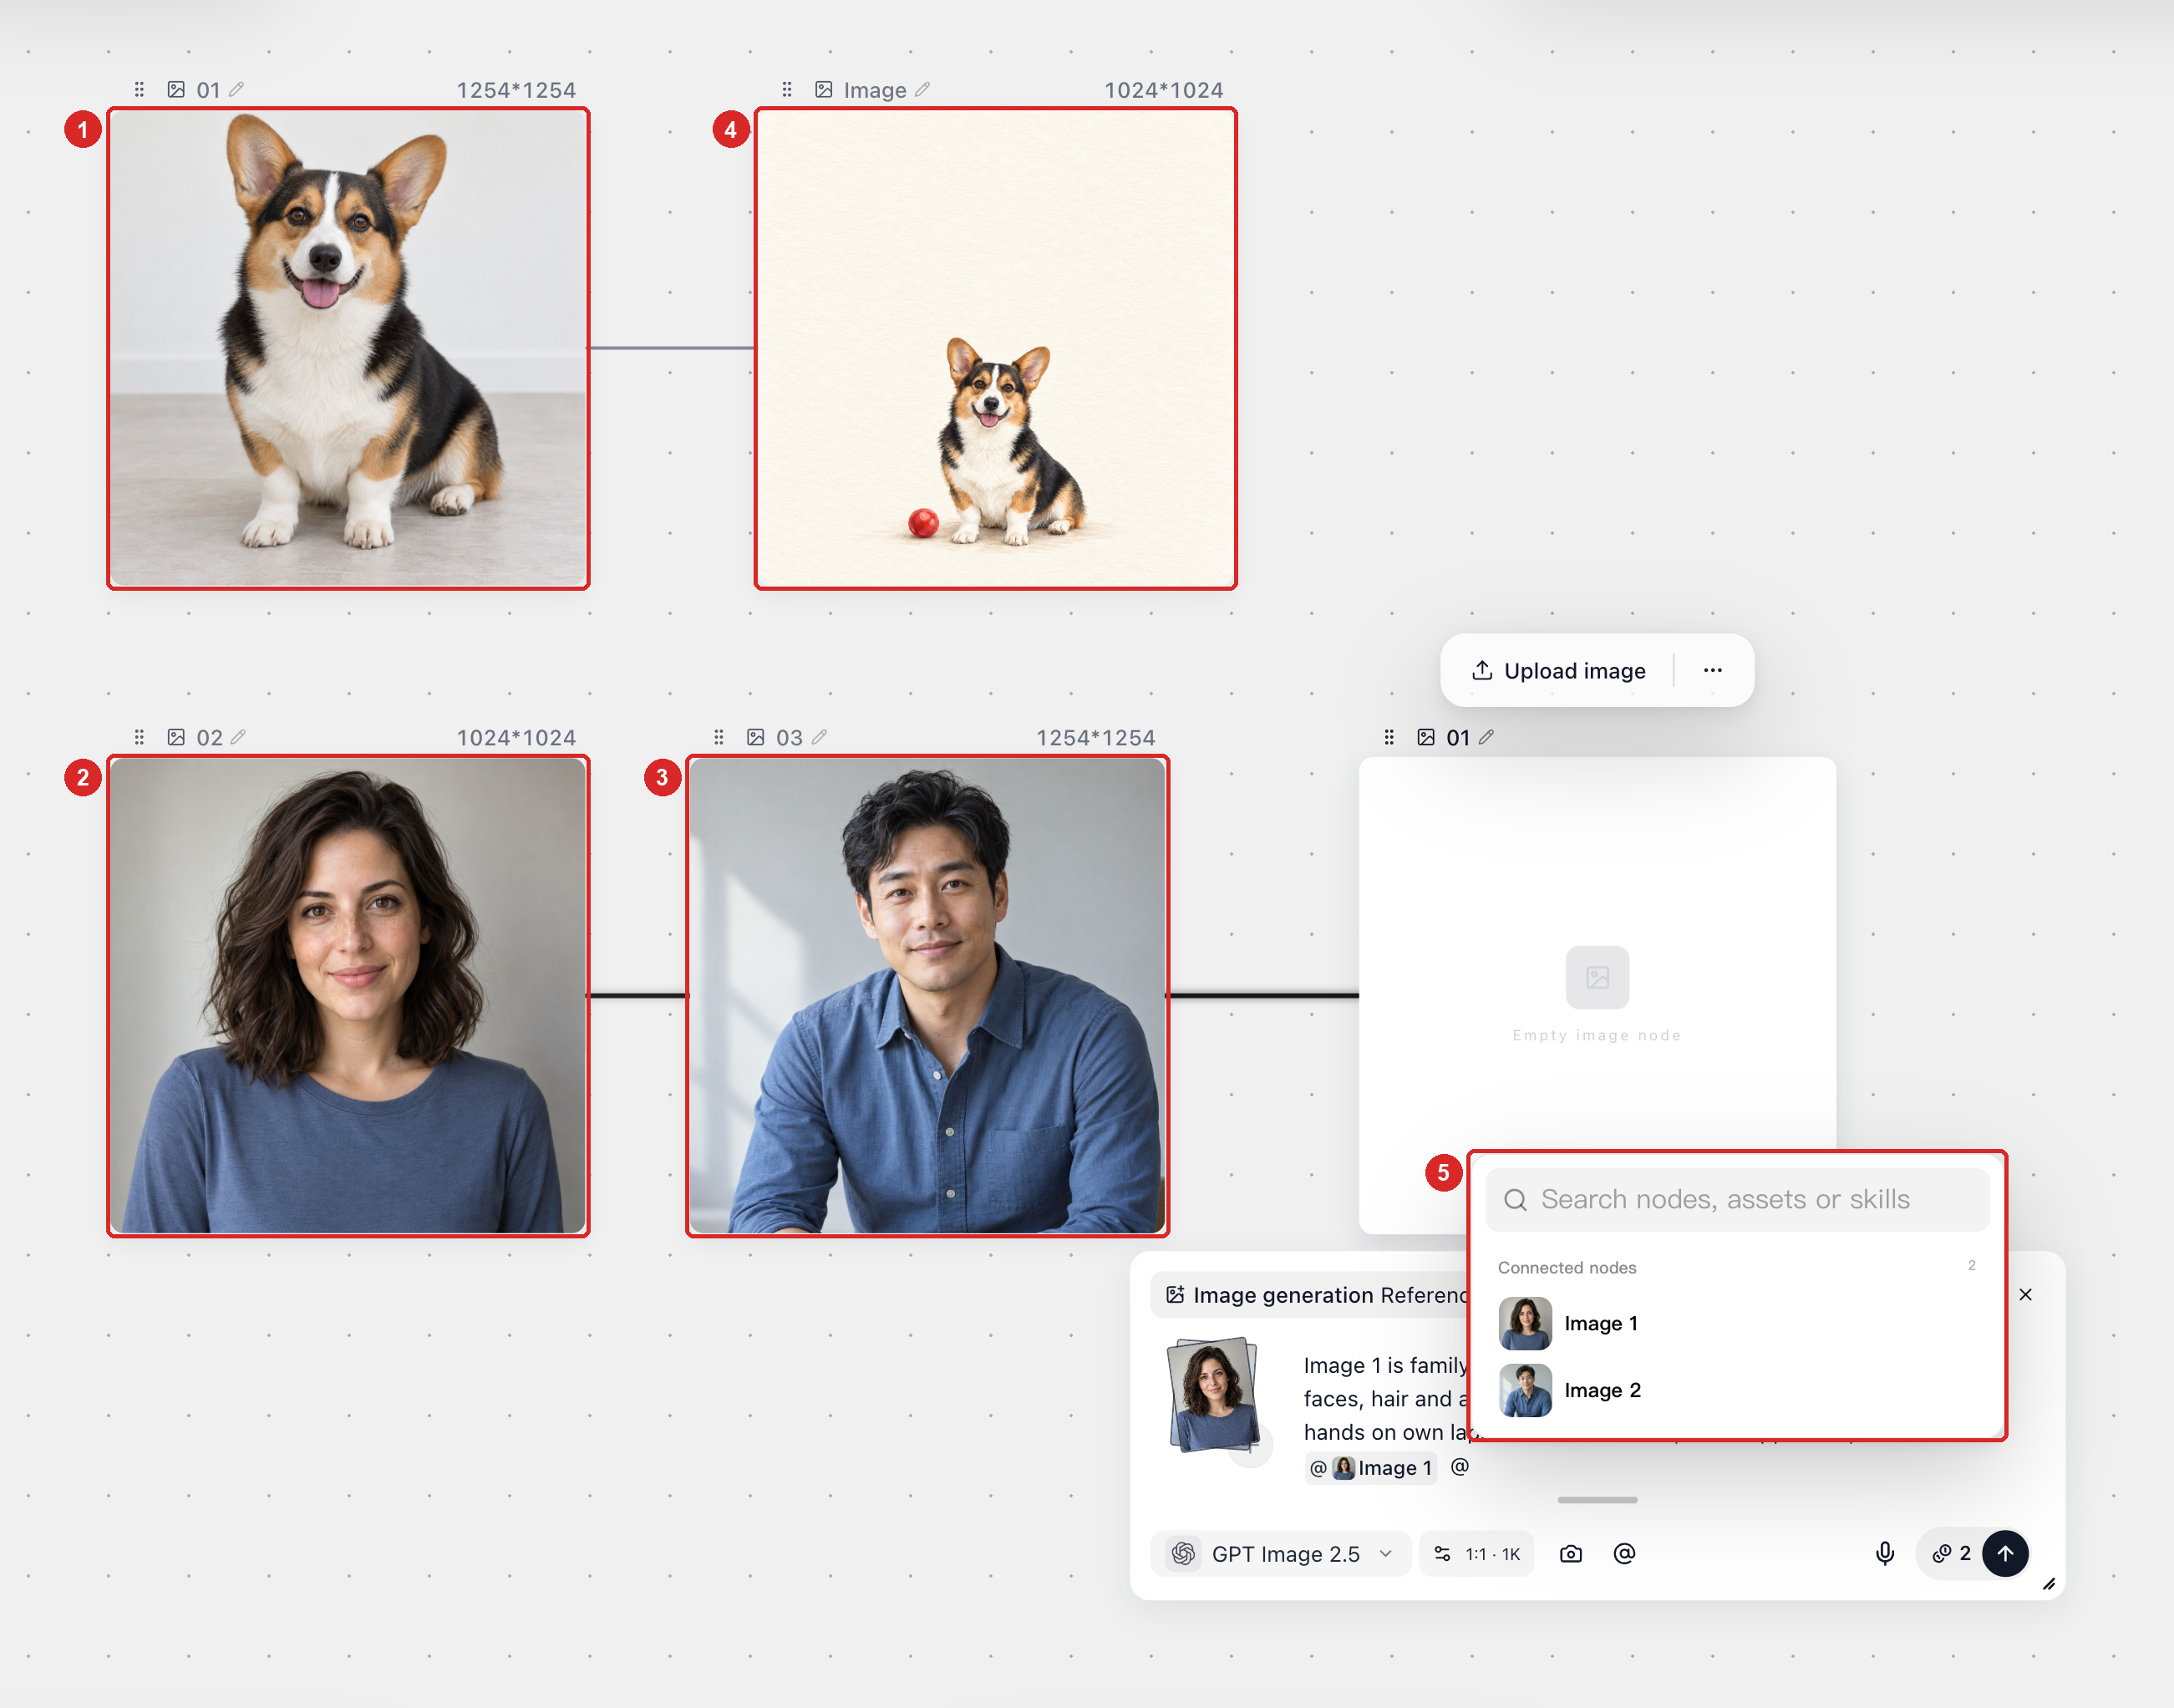This screenshot has height=1708, width=2174.
Task: Select the man in blue shirt image node
Action: coord(927,995)
